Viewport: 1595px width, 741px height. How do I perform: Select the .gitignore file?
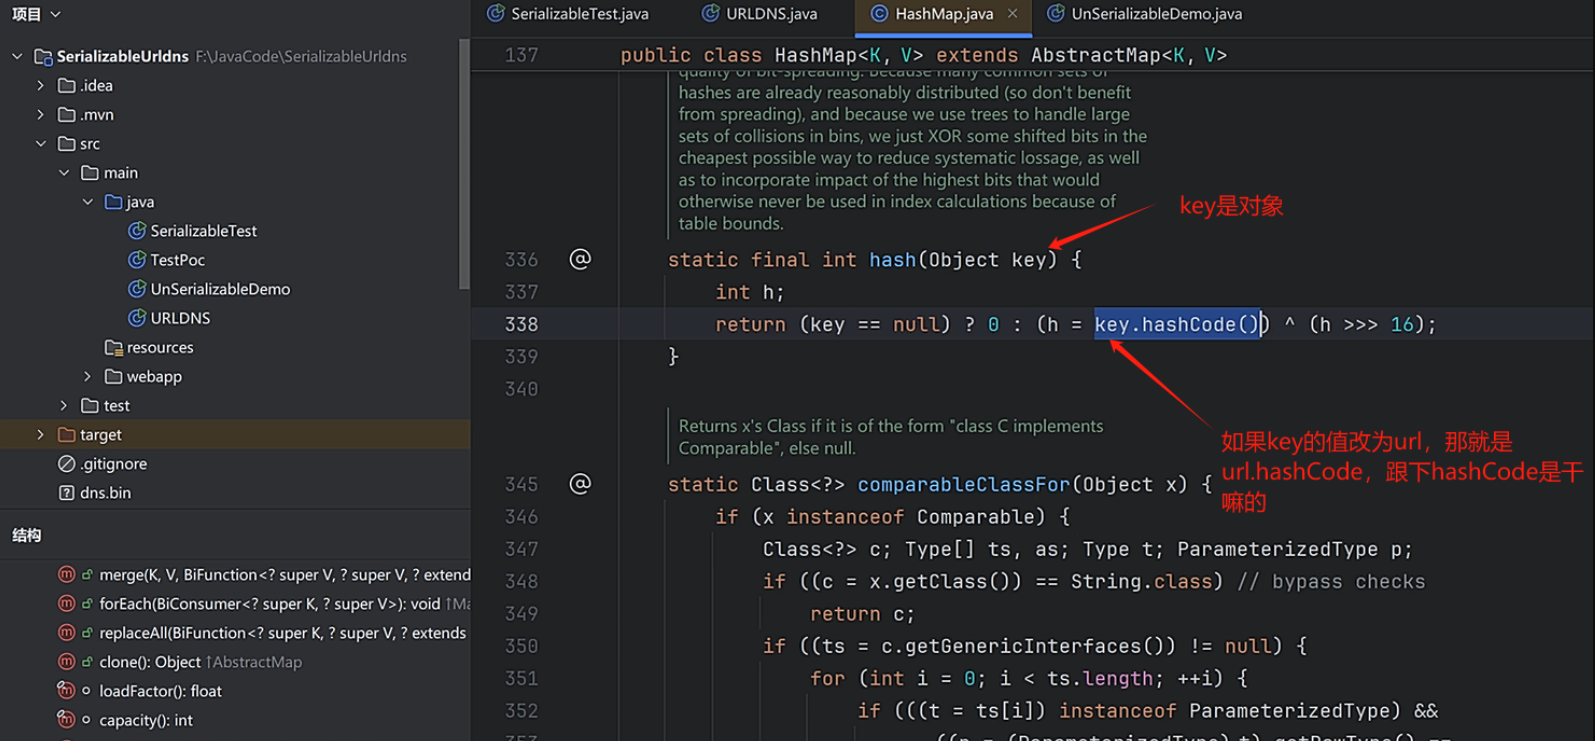[x=113, y=464]
